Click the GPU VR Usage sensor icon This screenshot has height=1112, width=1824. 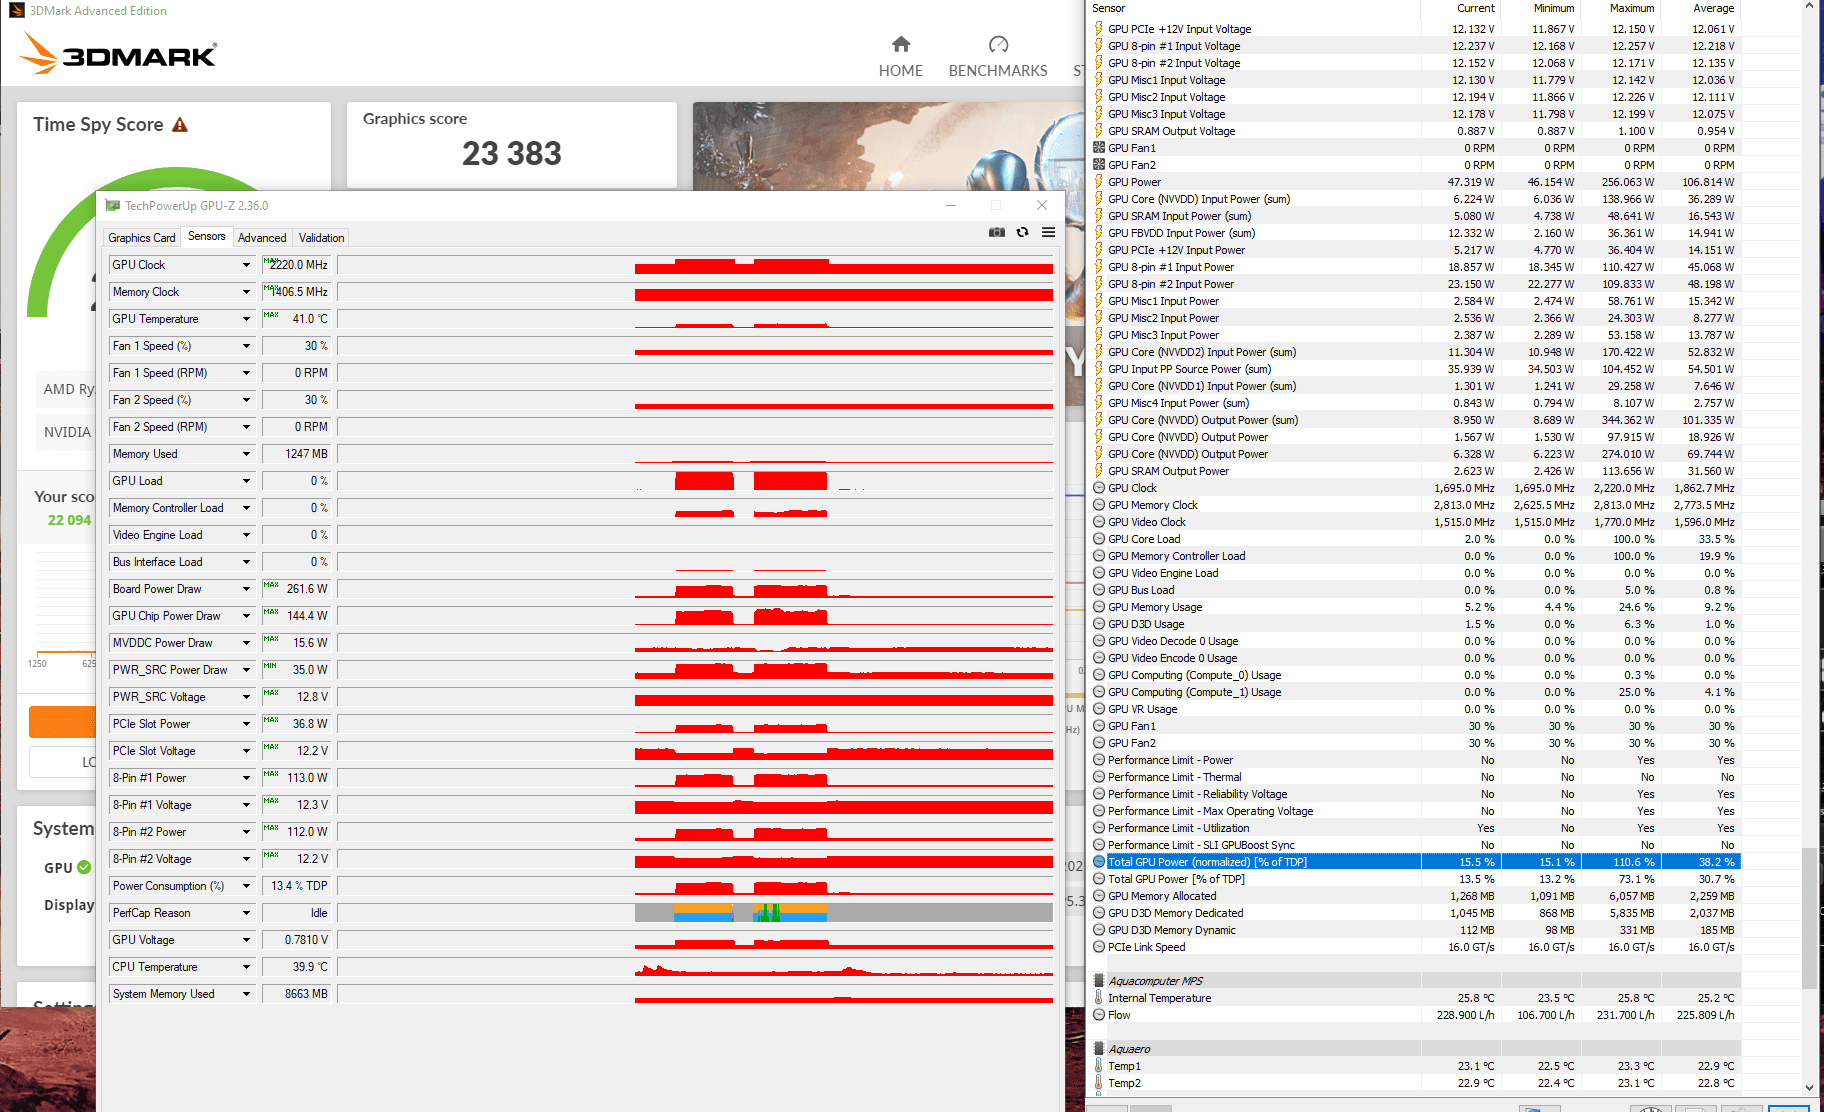click(x=1099, y=709)
